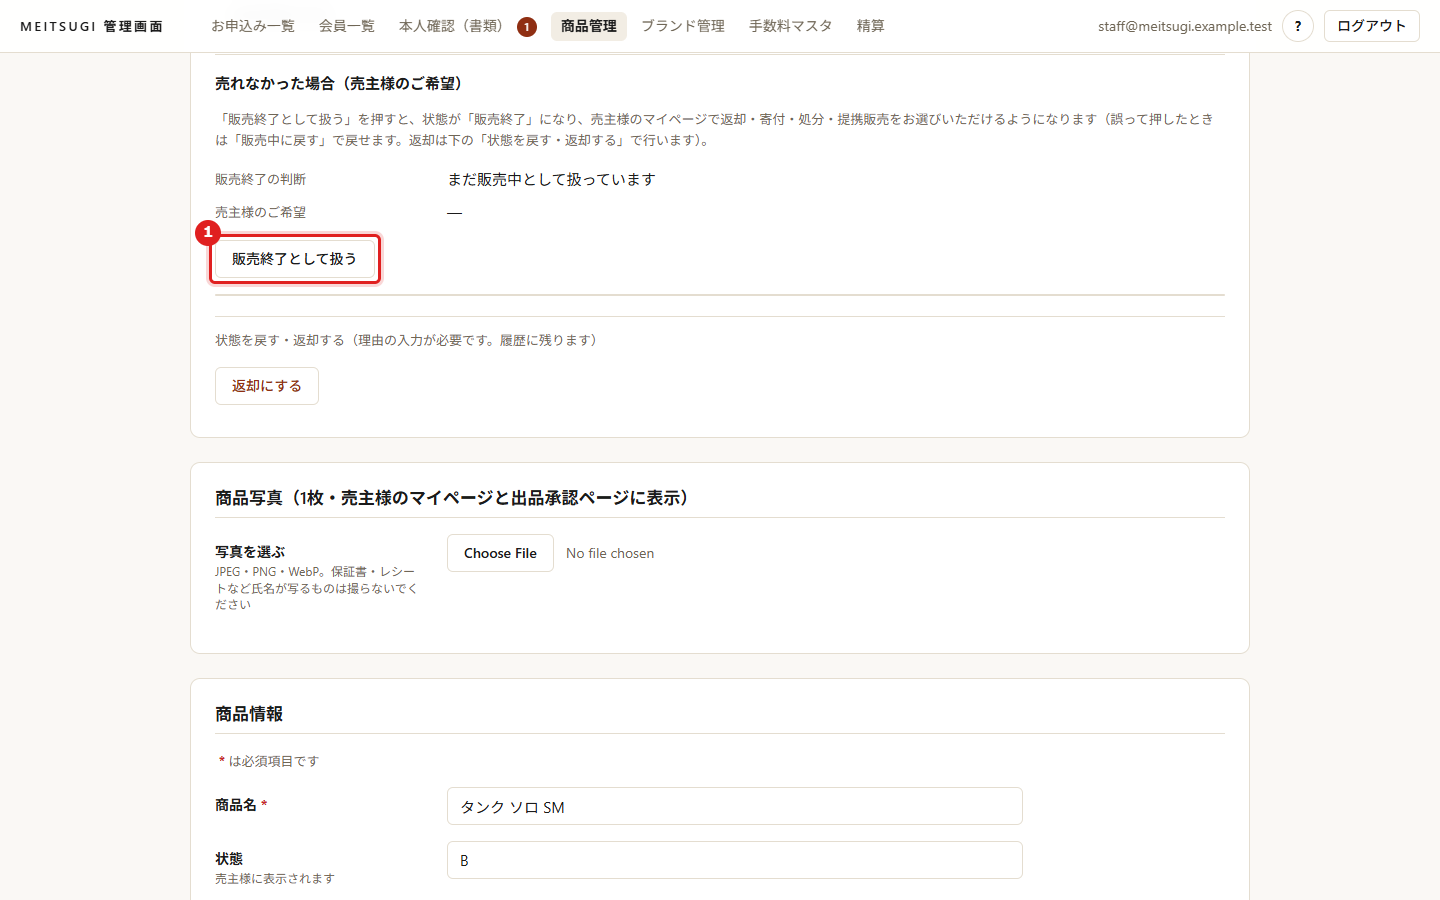
Task: Switch to ブランド管理
Action: click(x=683, y=26)
